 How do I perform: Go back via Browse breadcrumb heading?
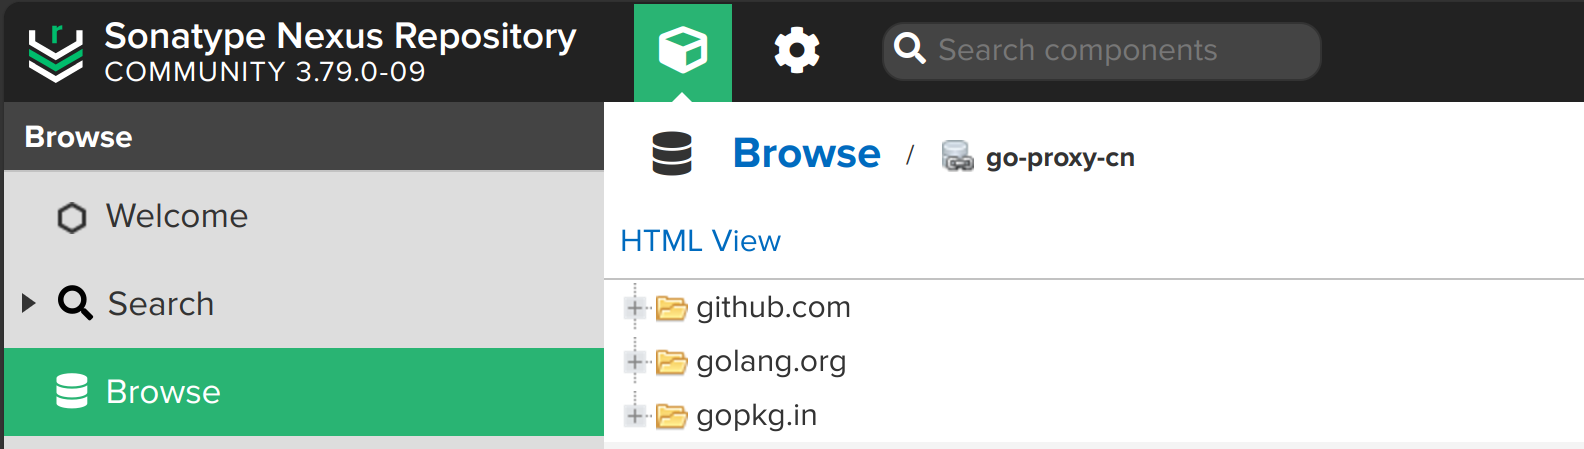click(x=806, y=154)
